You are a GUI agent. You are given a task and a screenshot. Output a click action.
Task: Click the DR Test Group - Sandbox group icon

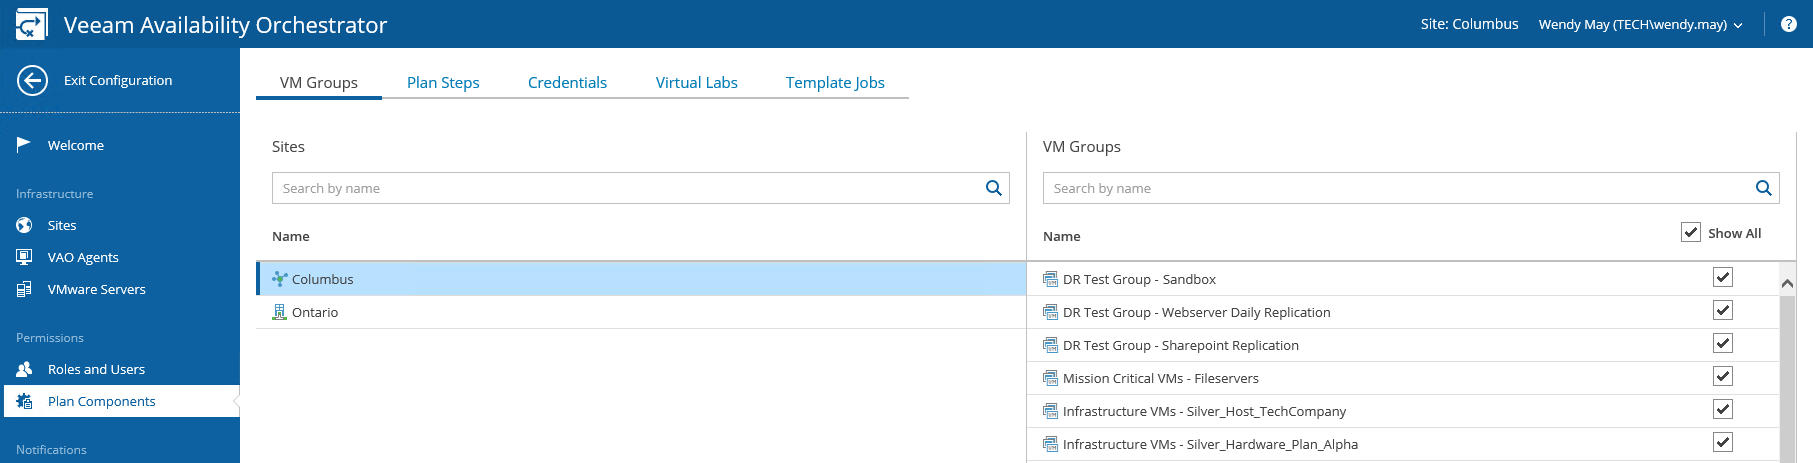click(1050, 279)
